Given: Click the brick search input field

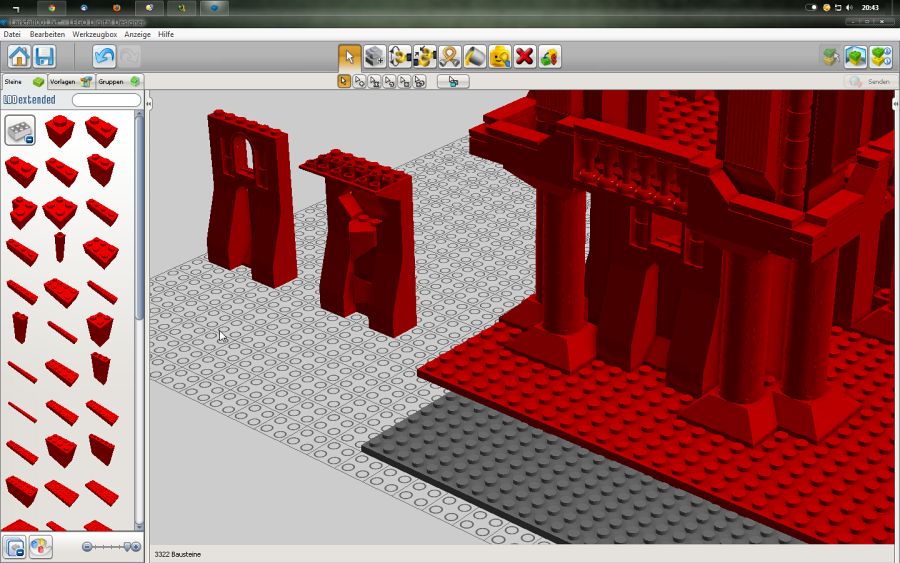Looking at the screenshot, I should pyautogui.click(x=106, y=100).
